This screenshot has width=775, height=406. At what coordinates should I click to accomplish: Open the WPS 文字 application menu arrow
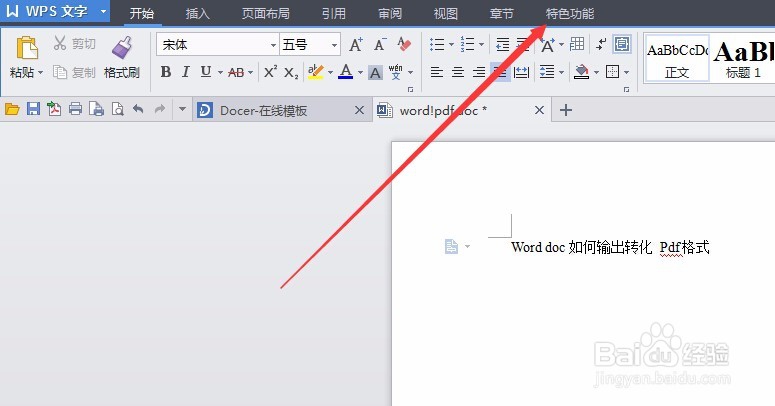point(103,11)
